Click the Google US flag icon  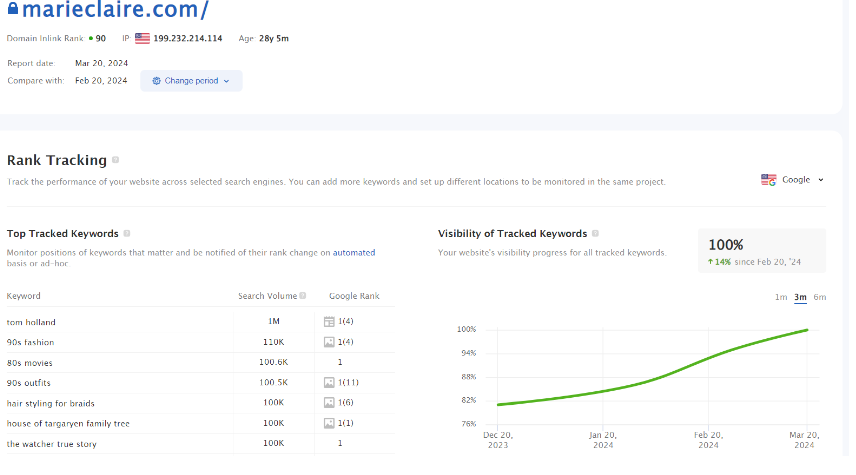(x=769, y=180)
